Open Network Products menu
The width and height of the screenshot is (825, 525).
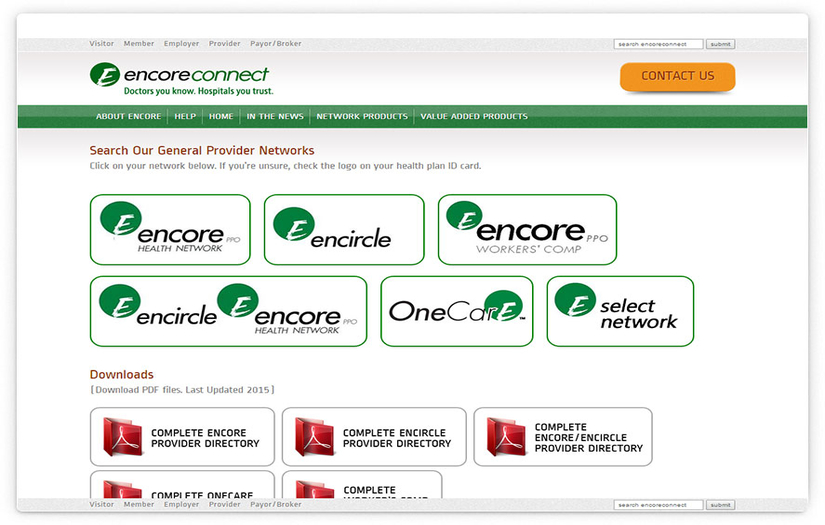(x=362, y=116)
